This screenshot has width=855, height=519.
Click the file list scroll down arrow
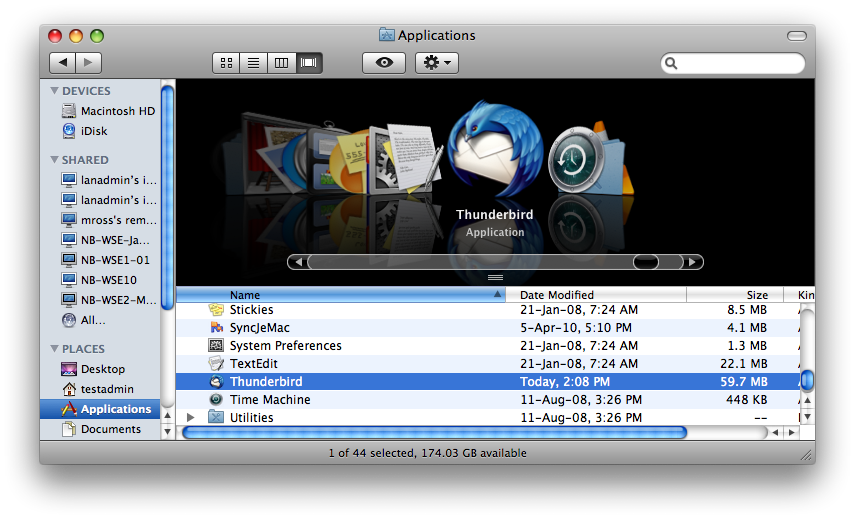coord(807,417)
